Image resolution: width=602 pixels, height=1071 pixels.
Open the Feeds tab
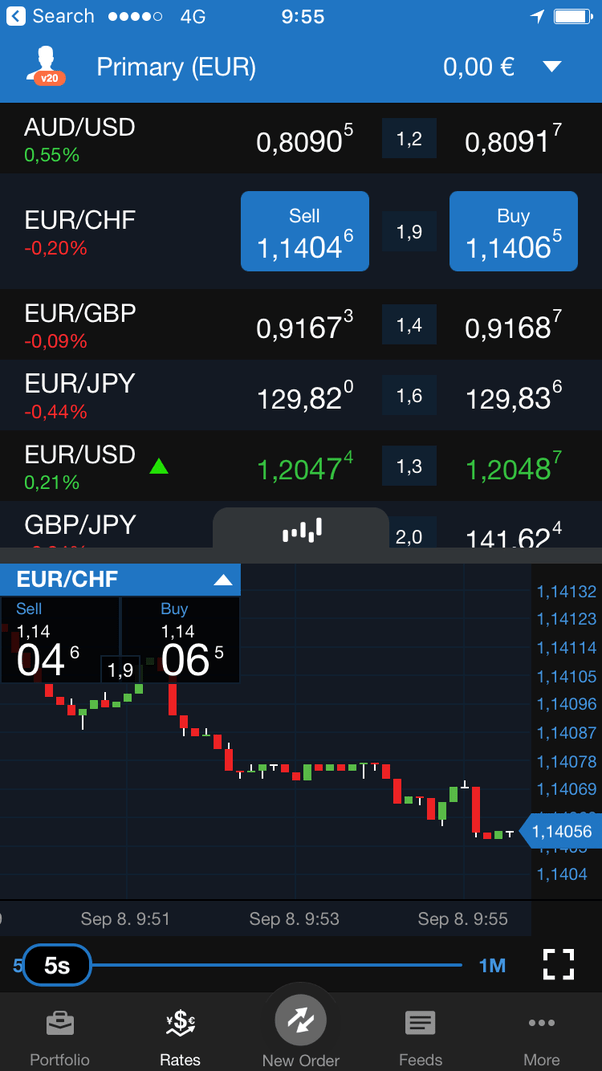coord(420,1038)
